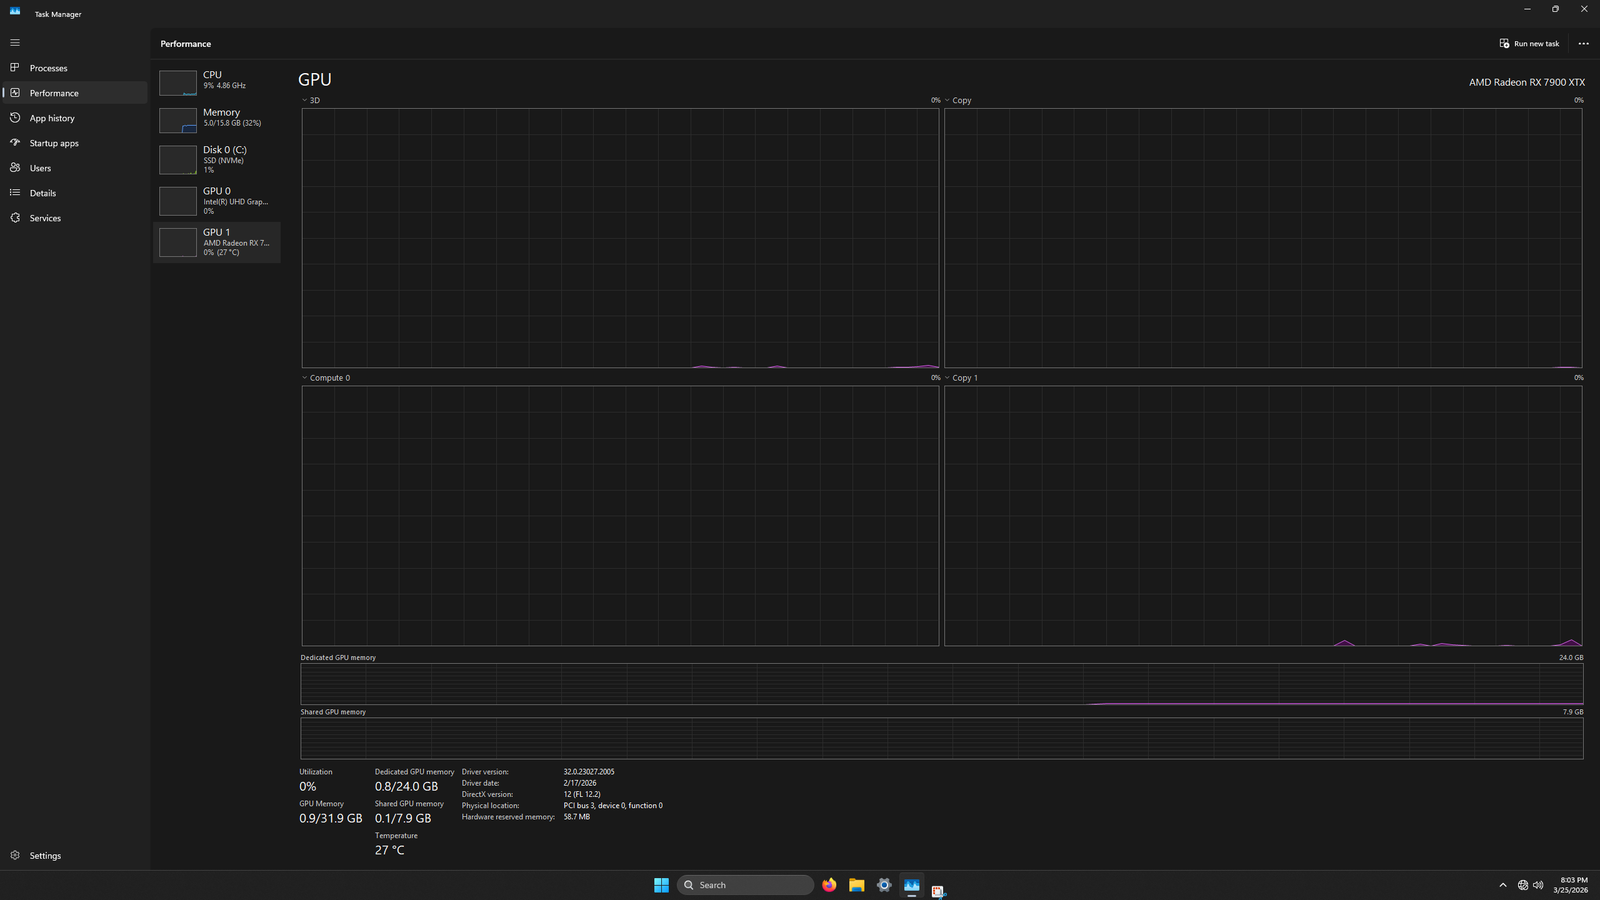This screenshot has width=1600, height=900.
Task: Select the CPU performance thumbnail
Action: click(217, 81)
